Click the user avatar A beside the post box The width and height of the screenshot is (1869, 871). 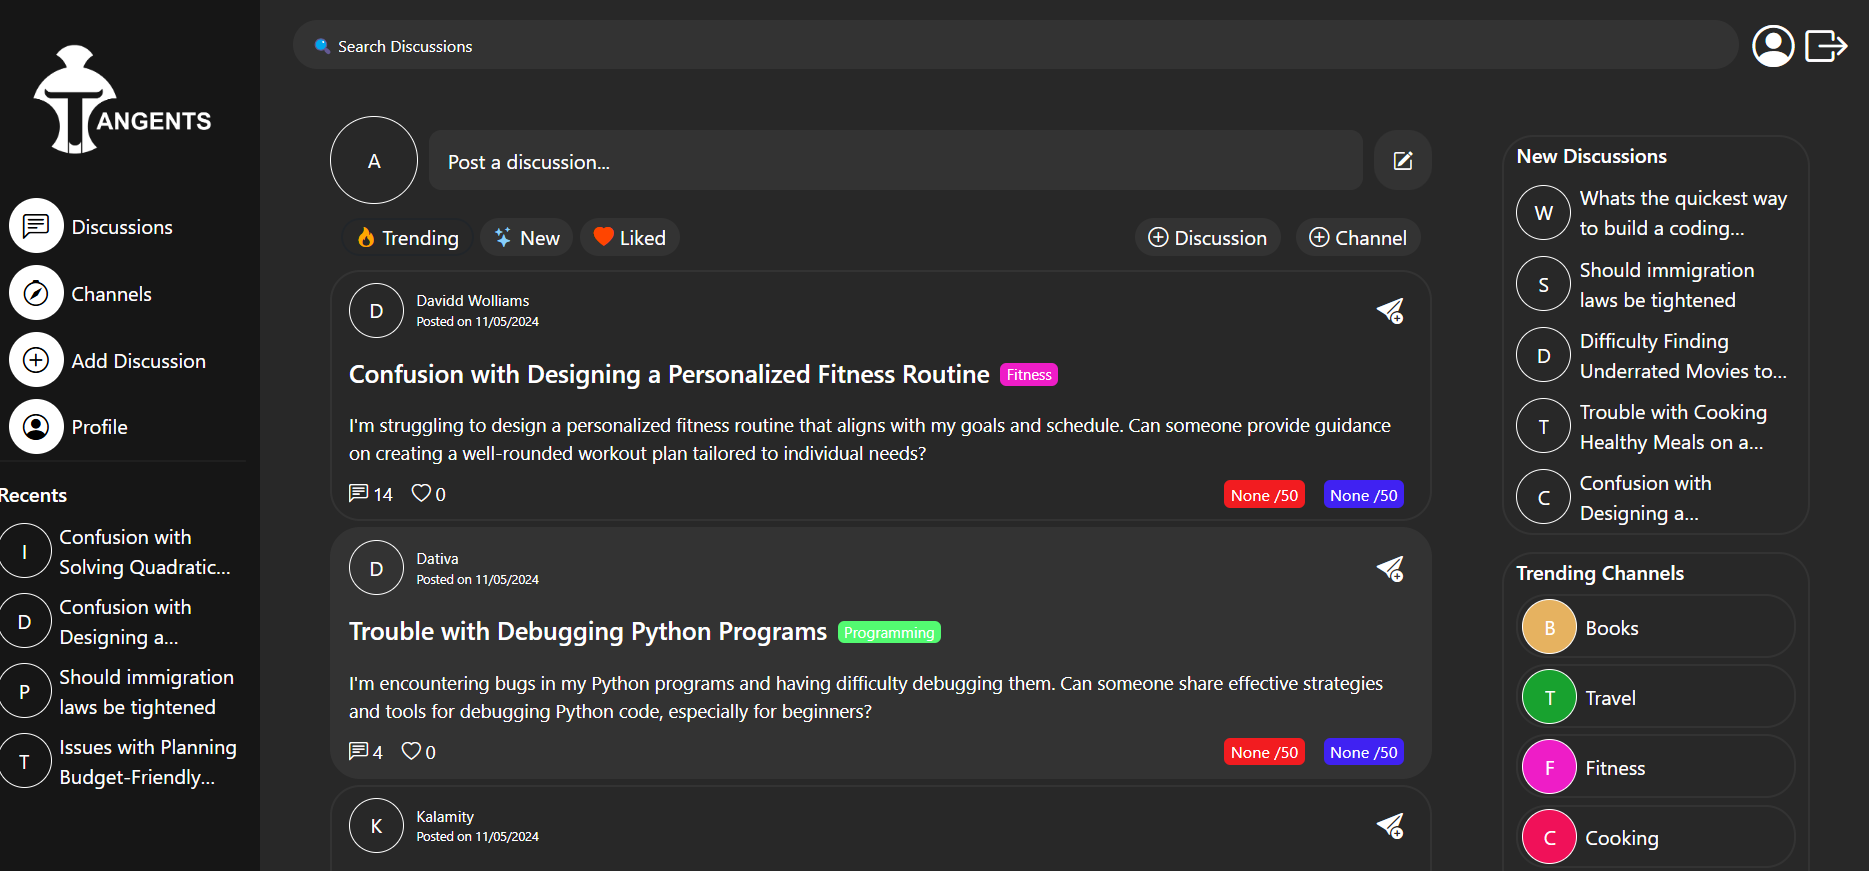(374, 161)
